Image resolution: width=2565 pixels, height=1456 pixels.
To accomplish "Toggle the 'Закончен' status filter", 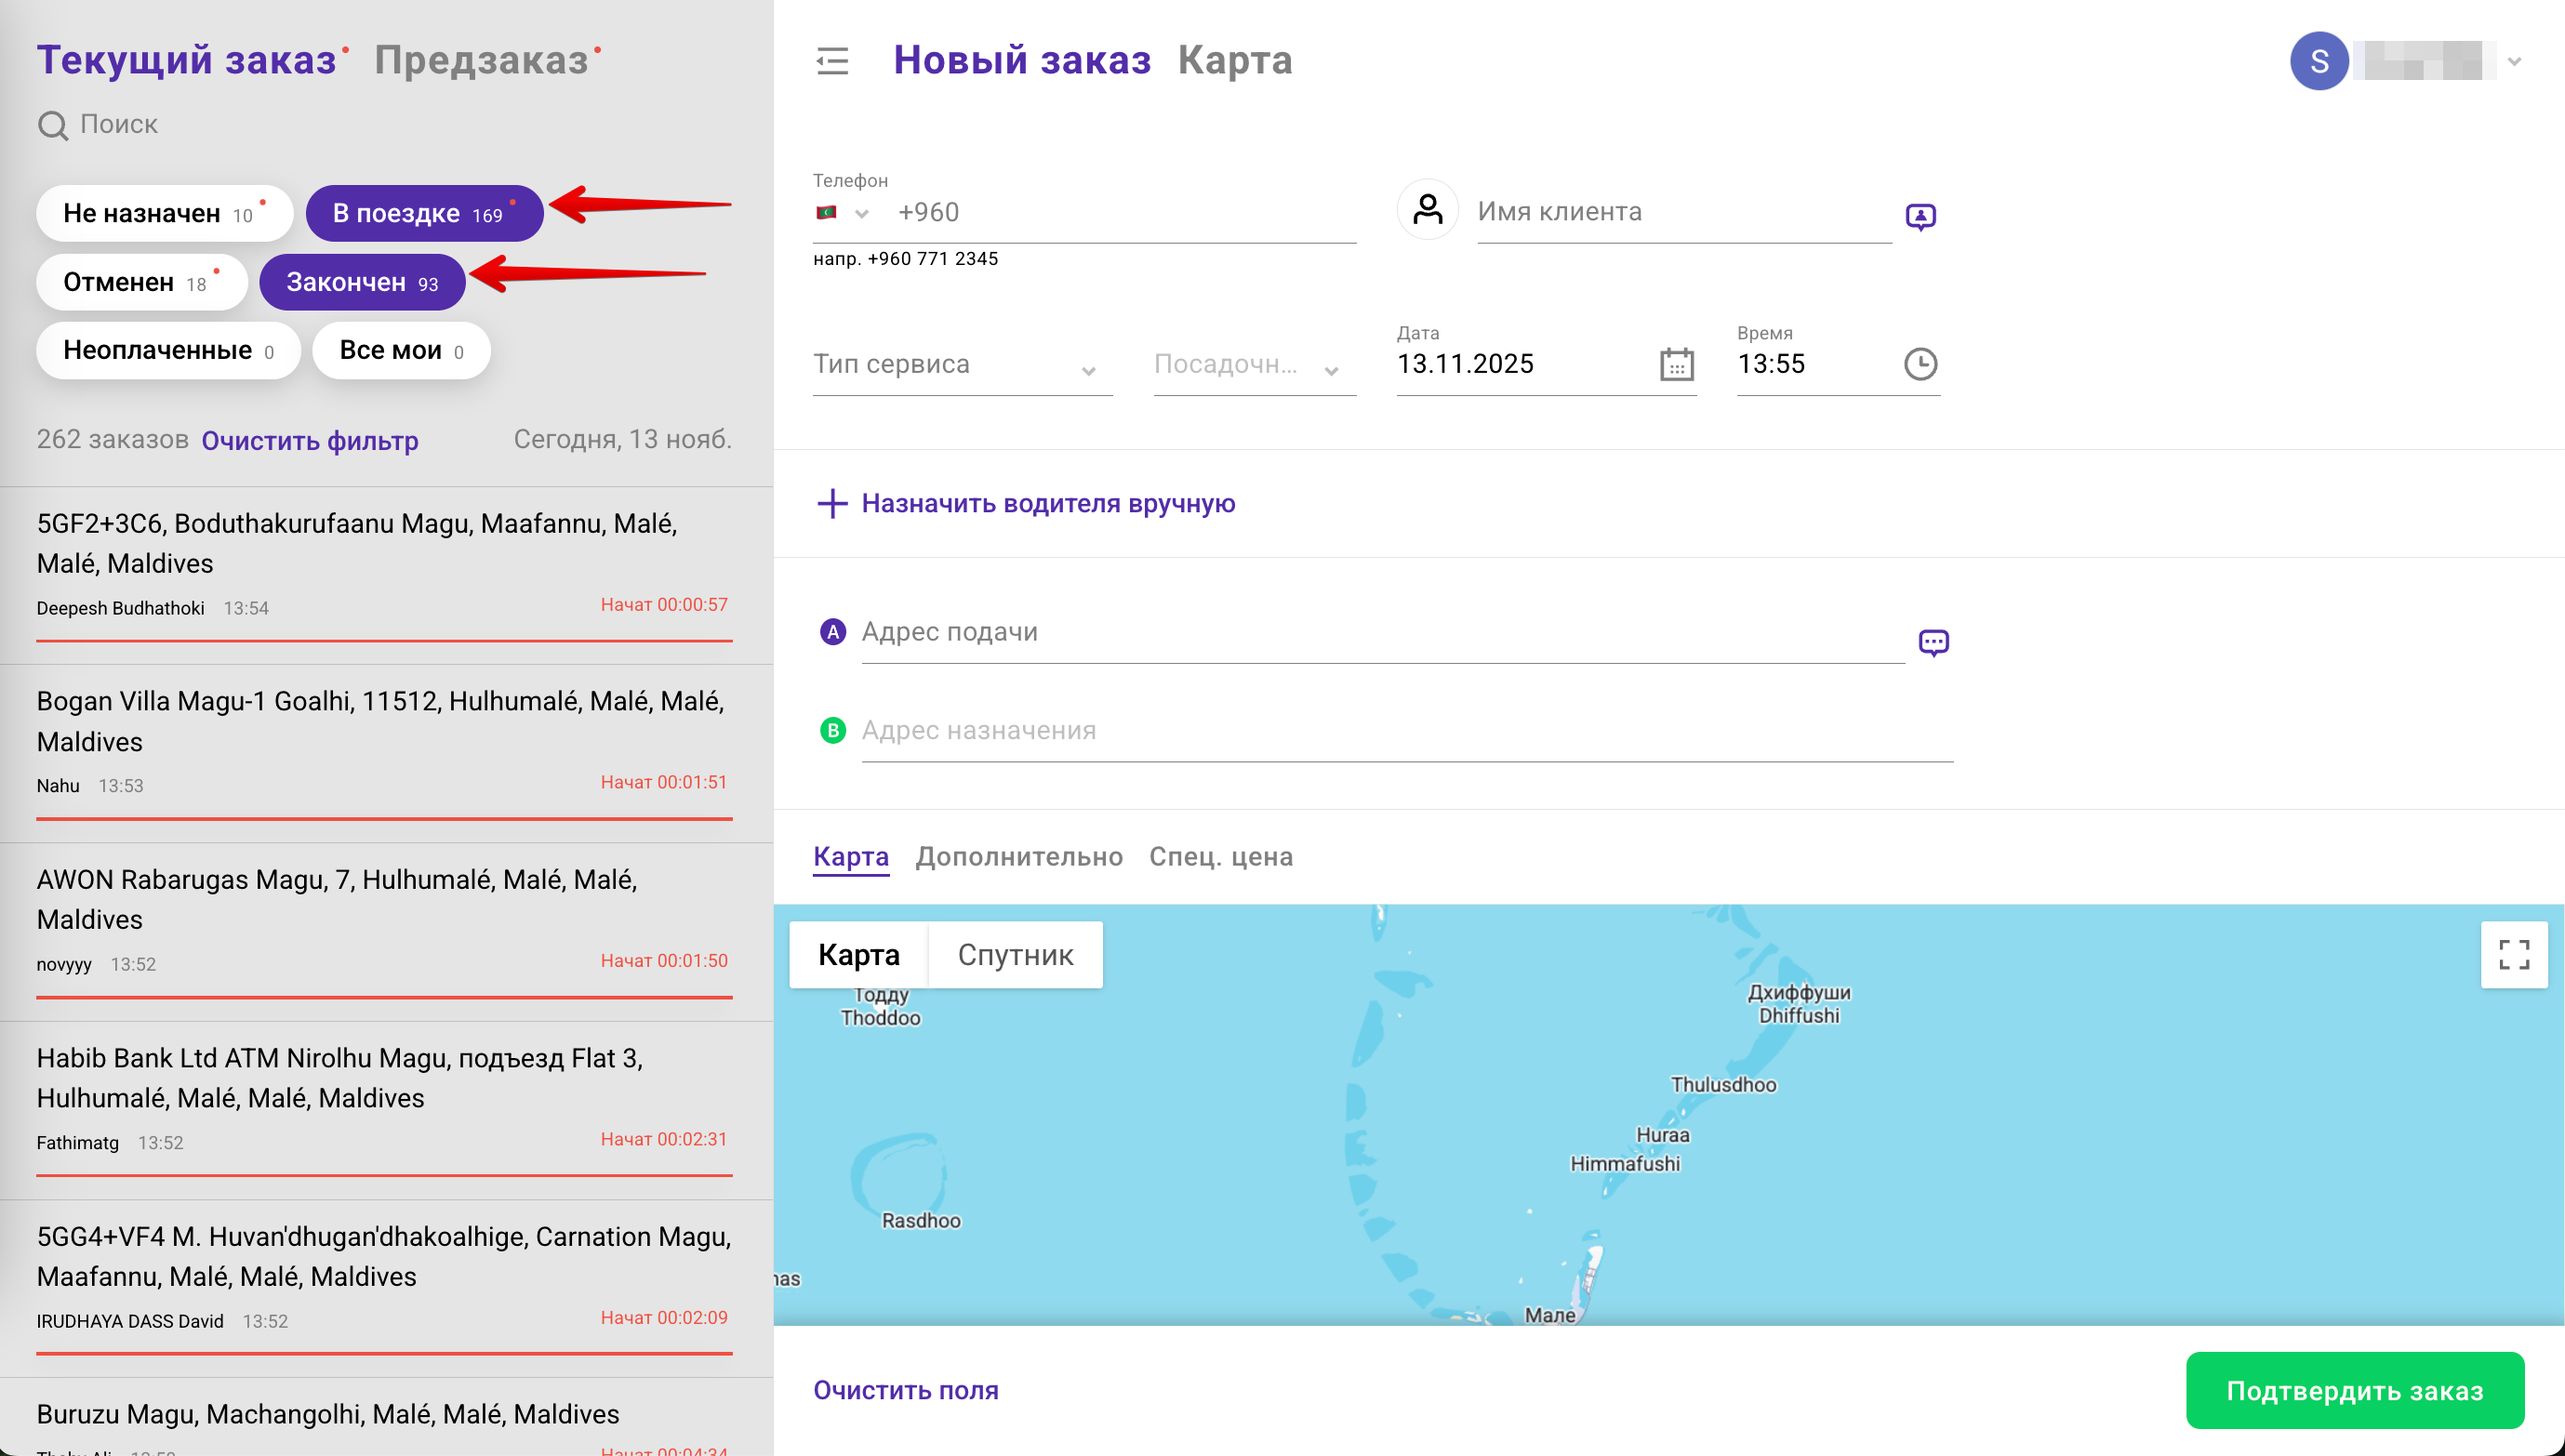I will pos(362,282).
